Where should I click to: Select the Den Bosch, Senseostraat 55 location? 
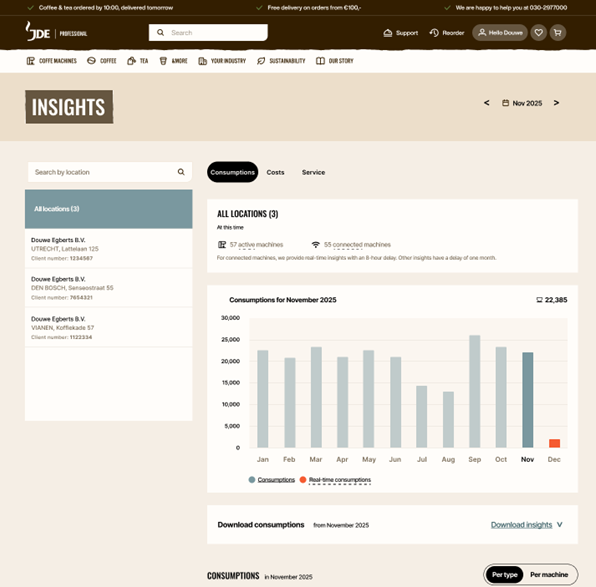click(109, 288)
